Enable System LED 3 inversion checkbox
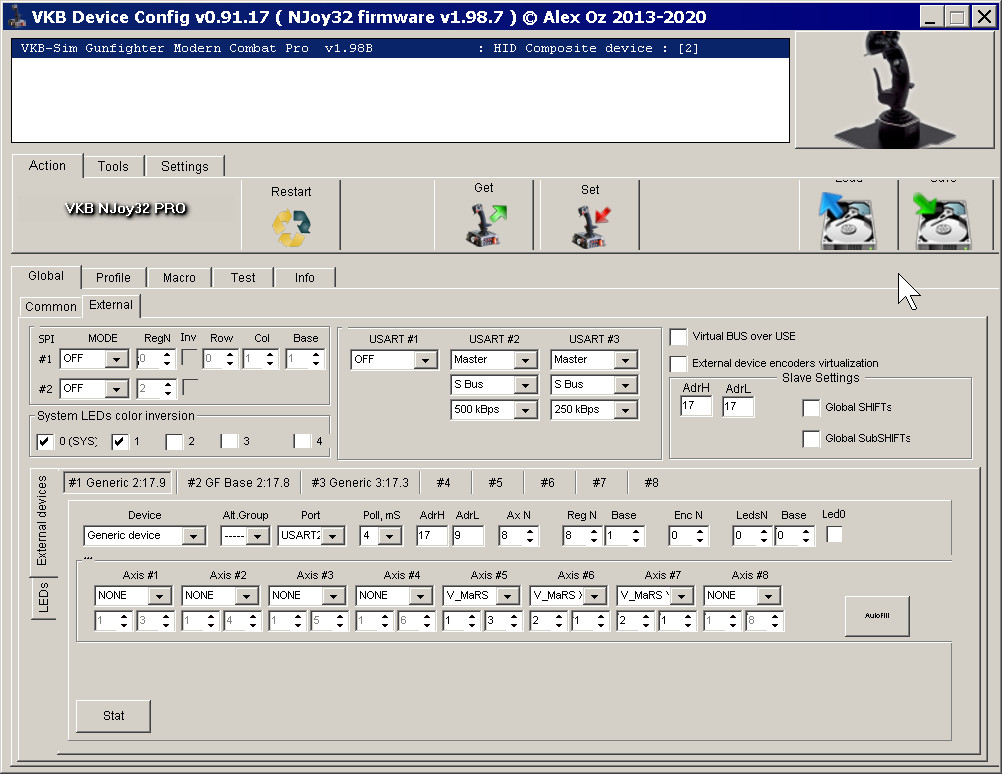1002x774 pixels. click(229, 441)
